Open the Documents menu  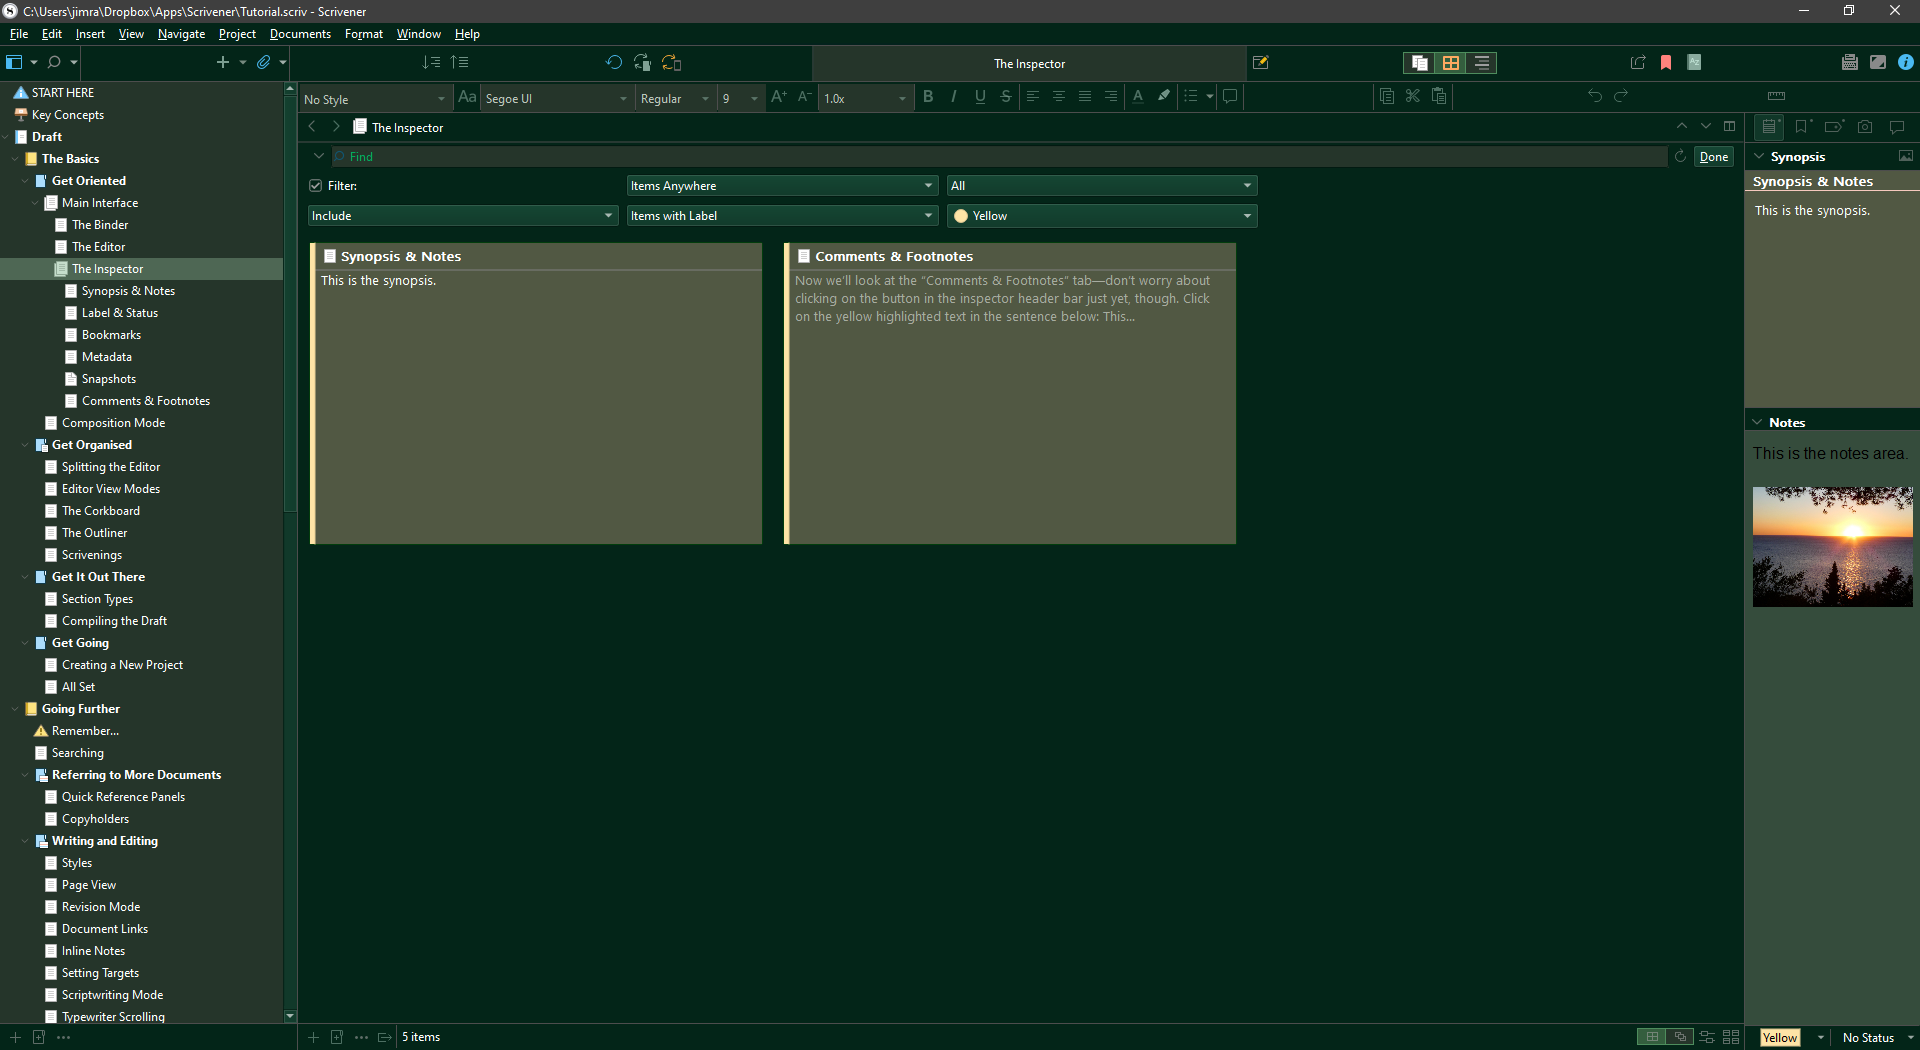point(300,34)
